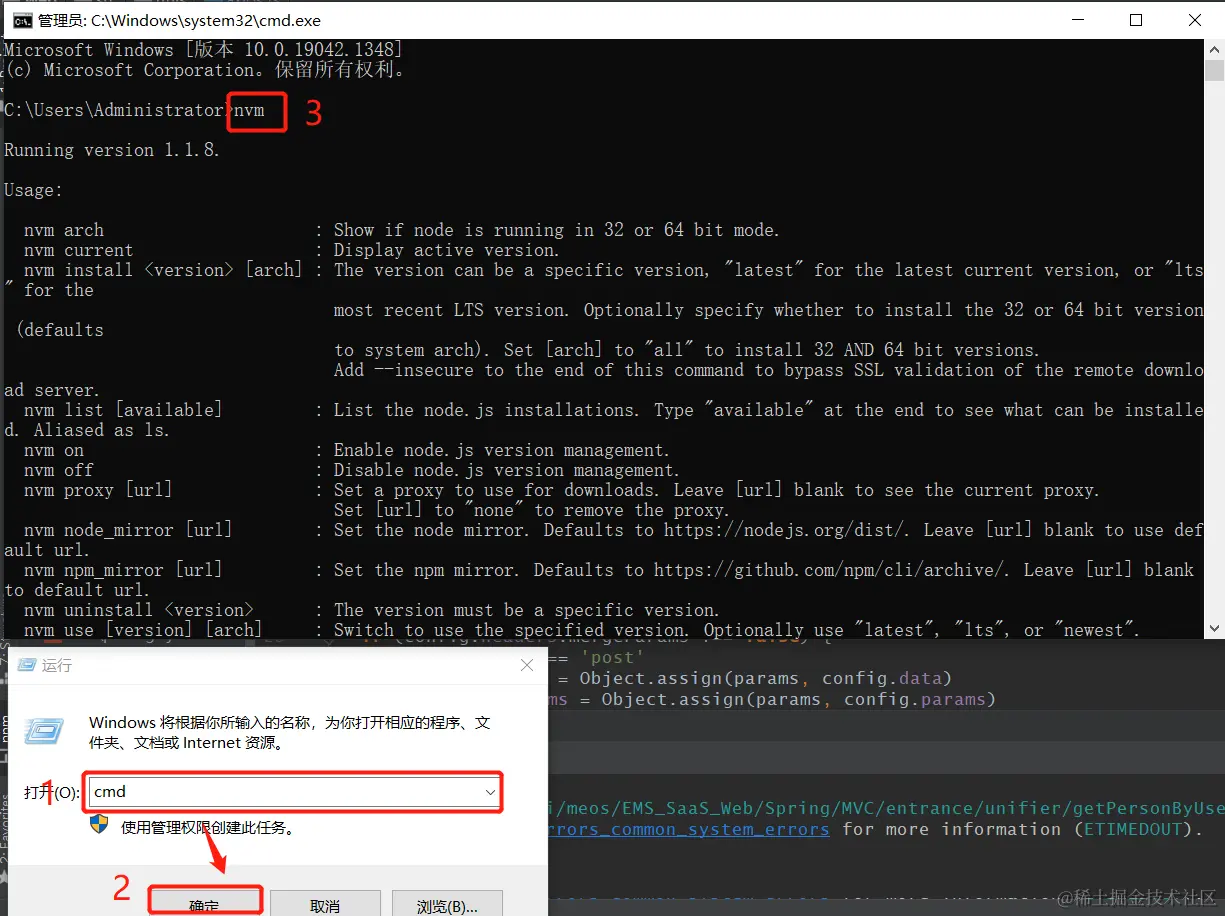Screen dimensions: 1225x916
Task: Click 'nvm npm_mirror [url]' text
Action: [x=123, y=570]
